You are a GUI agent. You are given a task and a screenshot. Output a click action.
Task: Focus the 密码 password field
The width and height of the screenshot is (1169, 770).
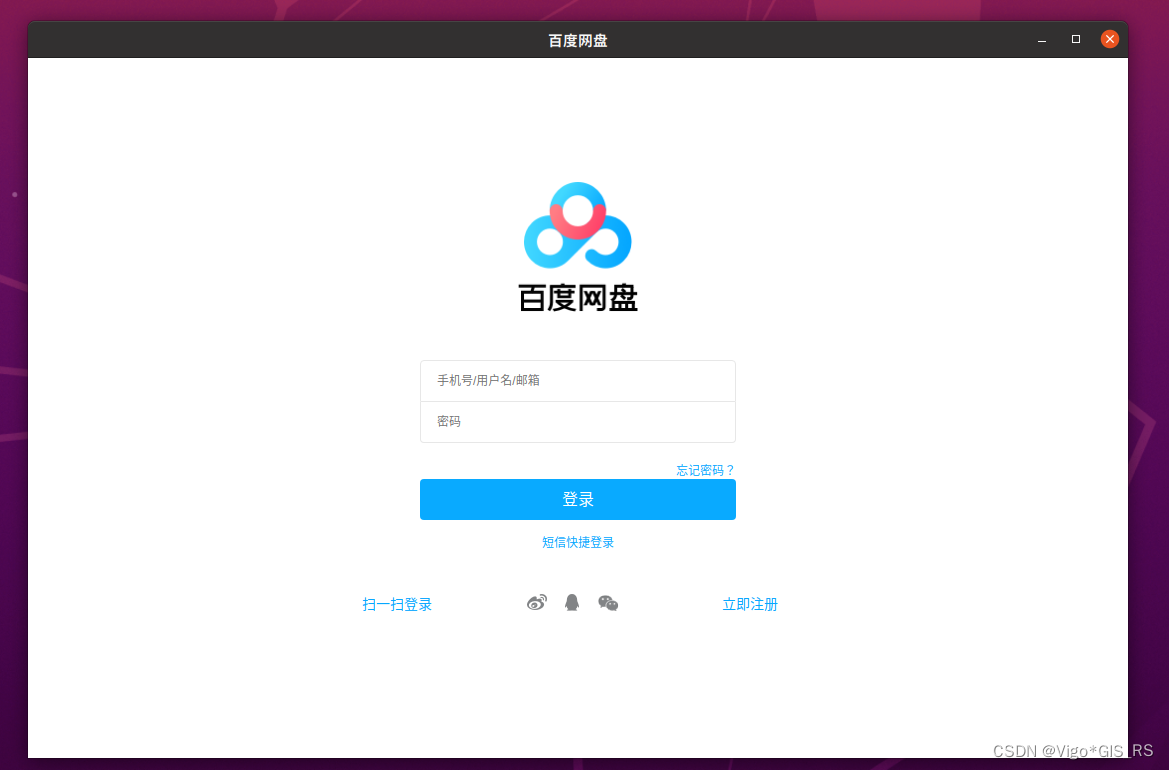click(578, 421)
